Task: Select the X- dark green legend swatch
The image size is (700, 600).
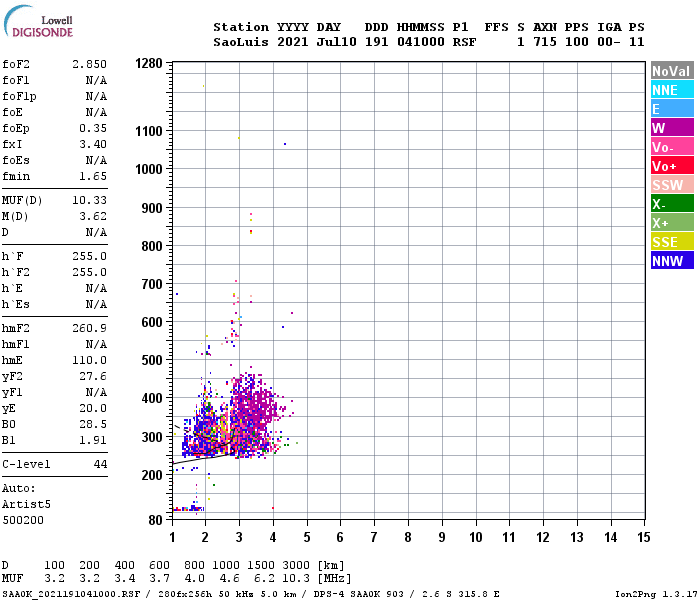Action: coord(672,204)
